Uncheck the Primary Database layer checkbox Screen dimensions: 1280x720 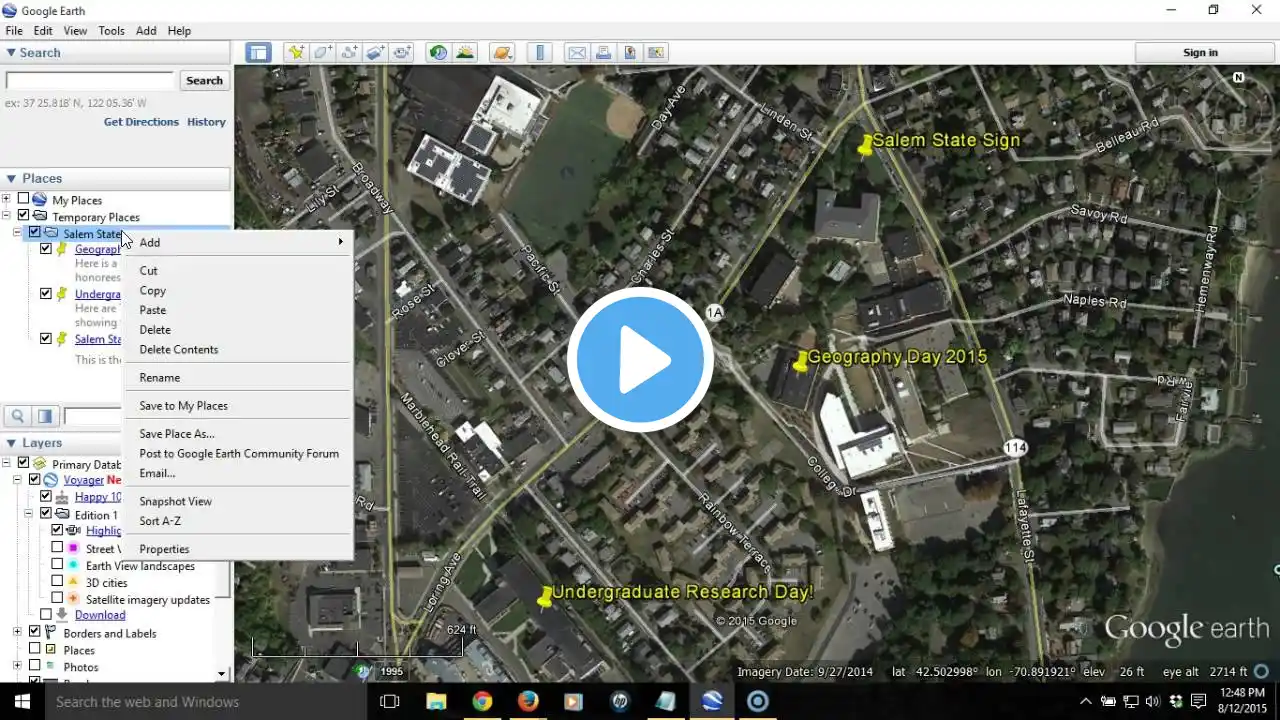point(23,463)
